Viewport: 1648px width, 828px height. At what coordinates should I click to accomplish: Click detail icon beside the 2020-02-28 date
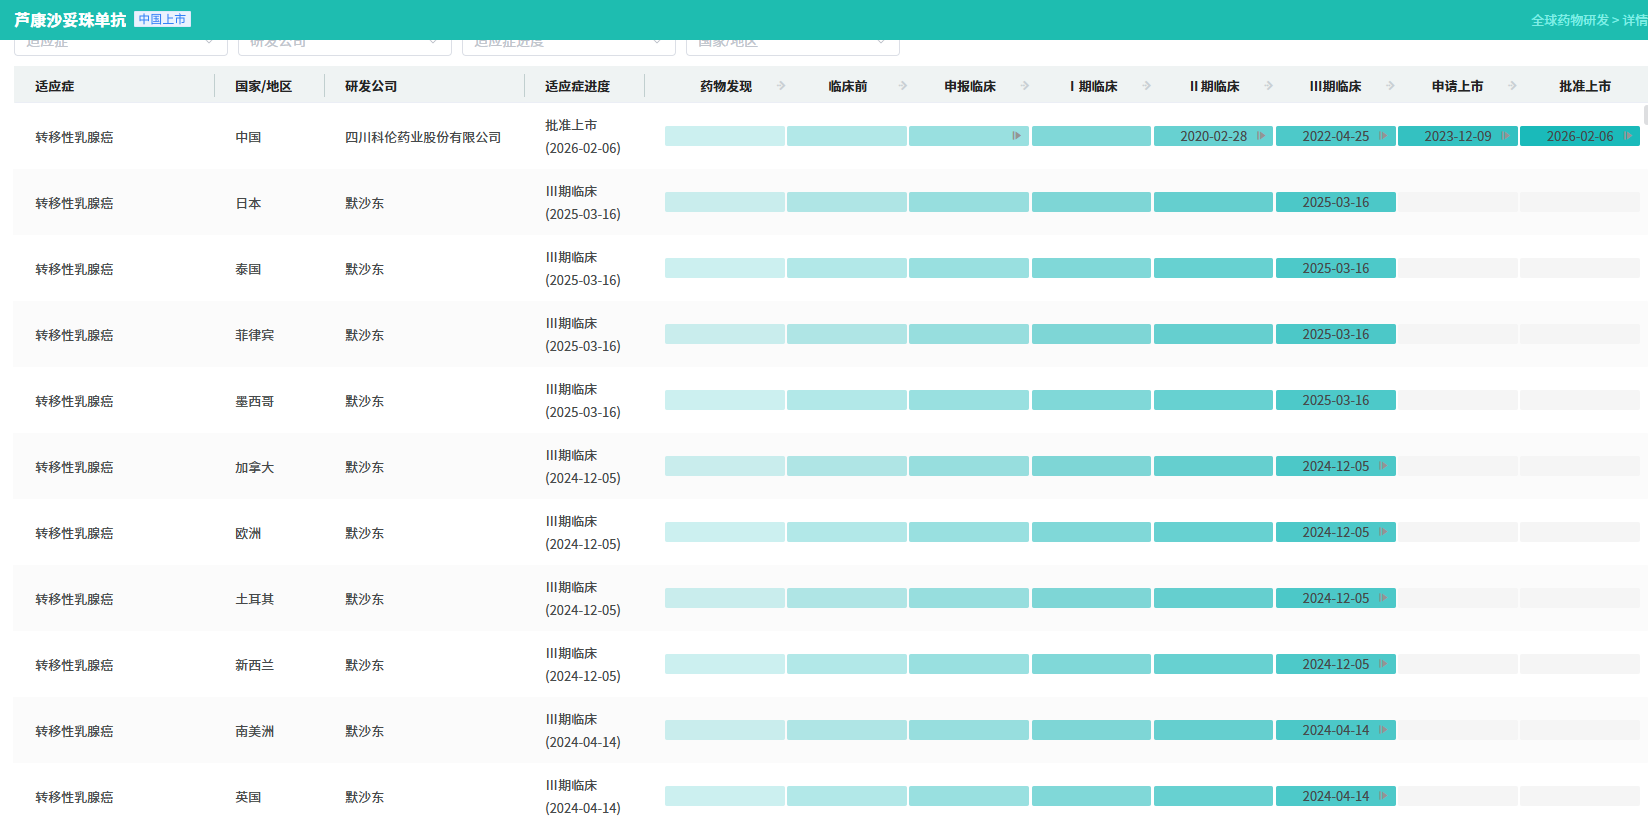click(x=1261, y=136)
